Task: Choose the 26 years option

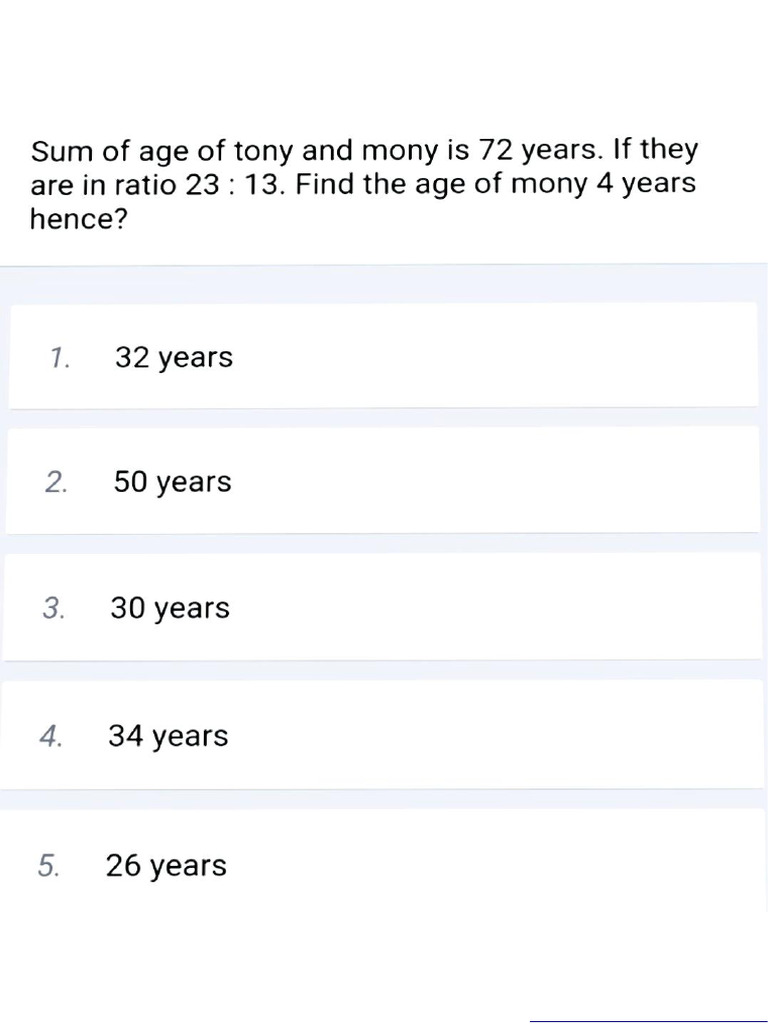Action: click(166, 865)
